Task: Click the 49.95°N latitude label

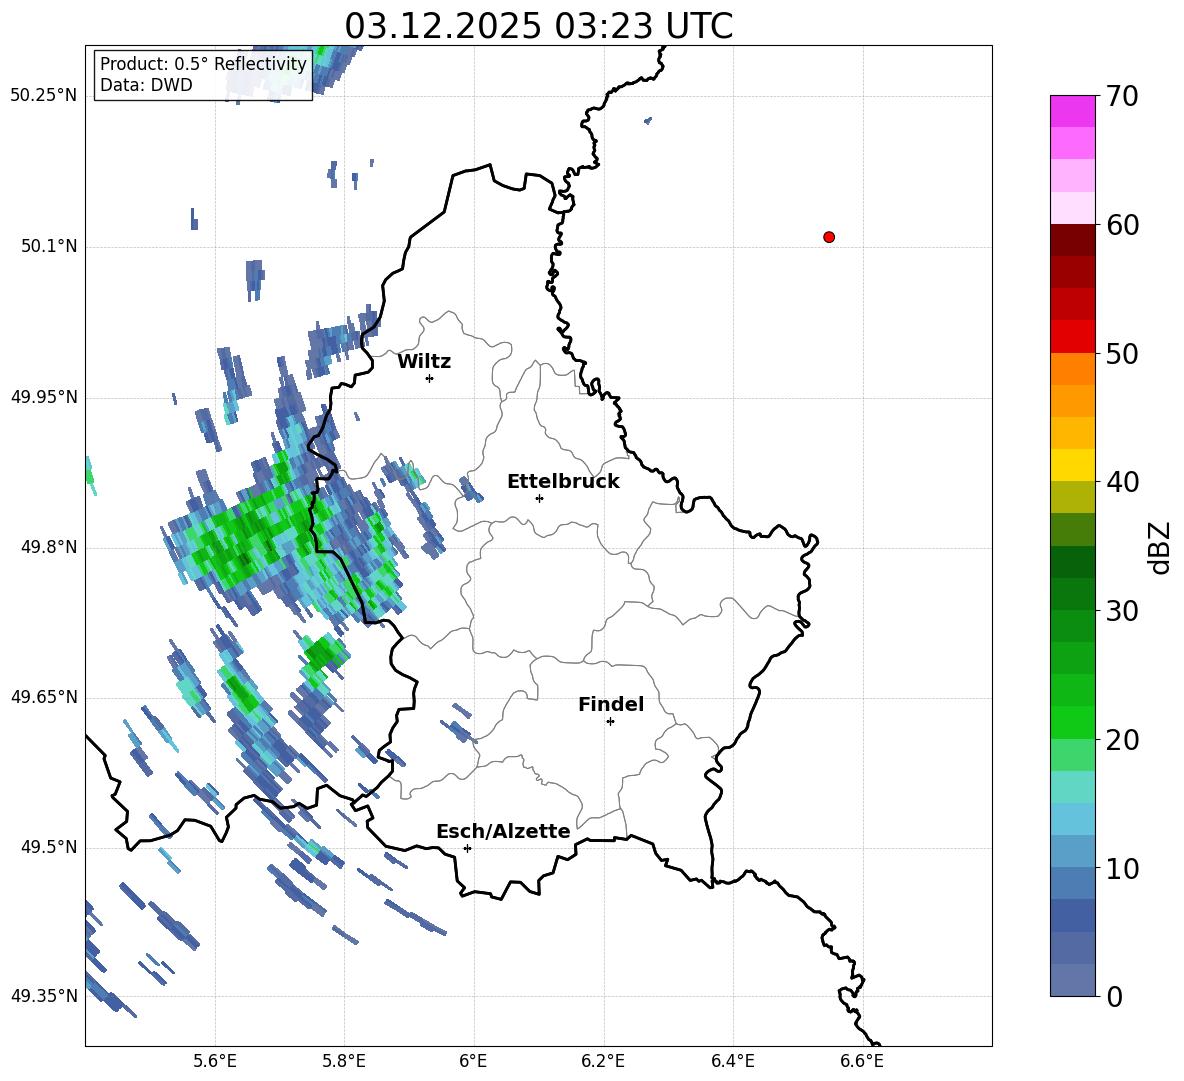Action: click(44, 396)
